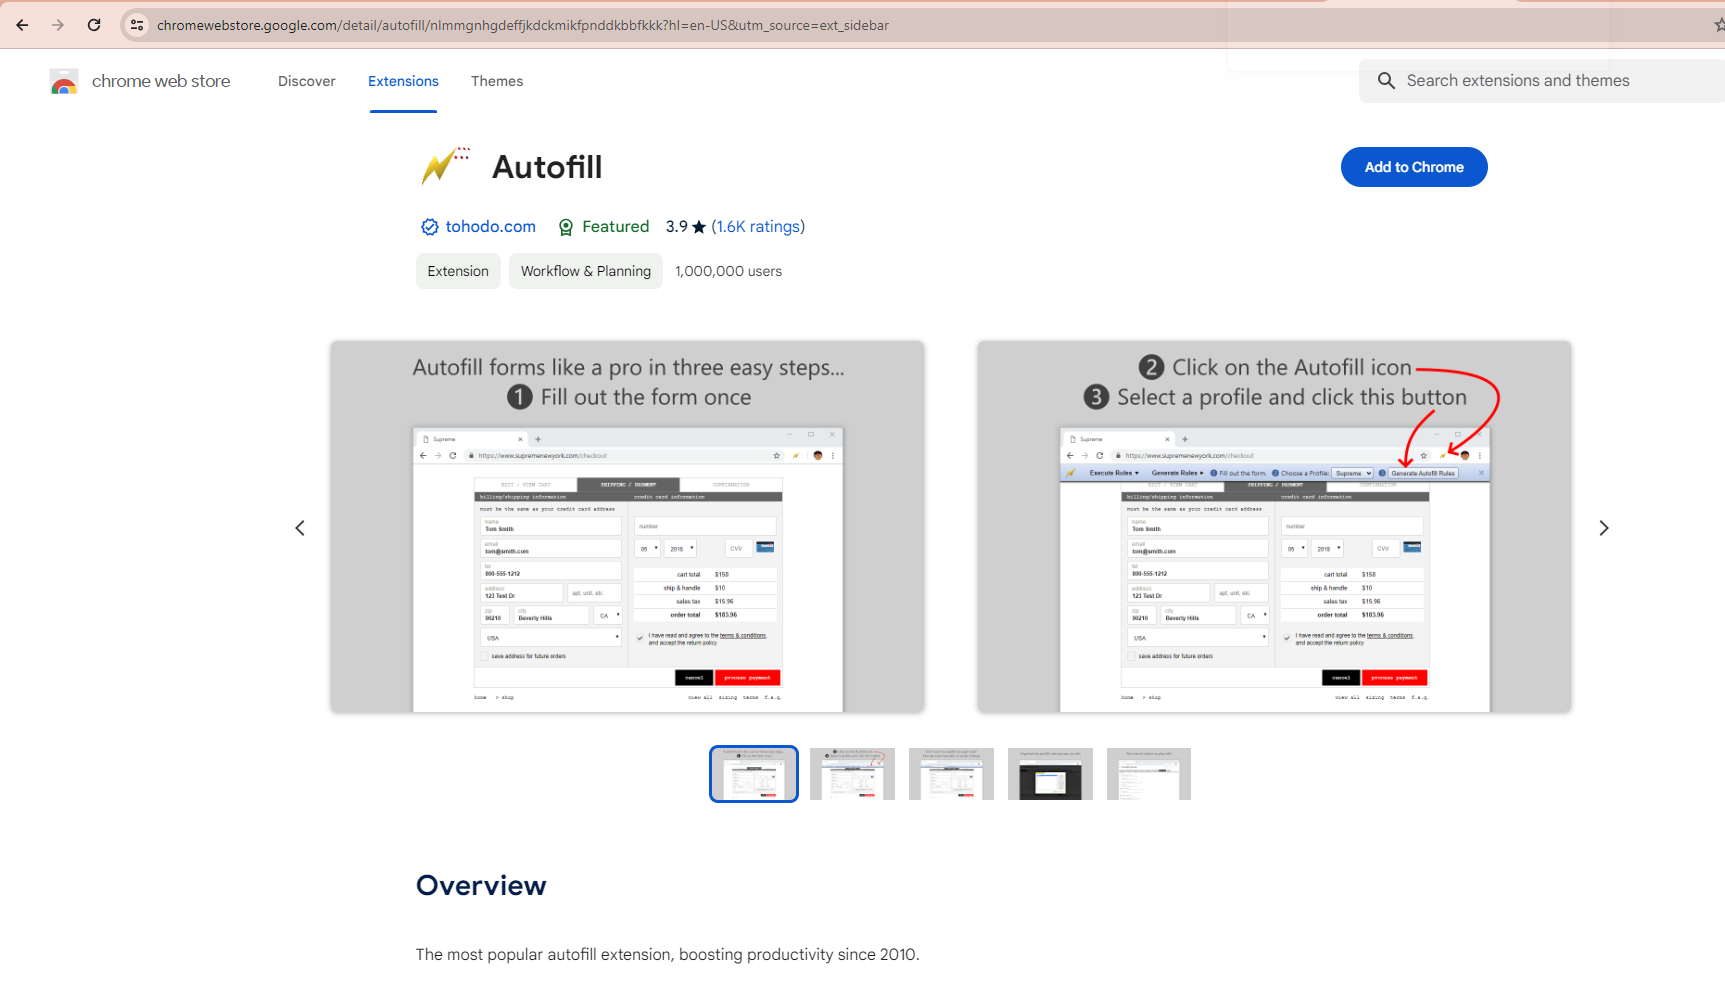Click the search magnifier icon
This screenshot has height=981, width=1725.
click(1386, 81)
